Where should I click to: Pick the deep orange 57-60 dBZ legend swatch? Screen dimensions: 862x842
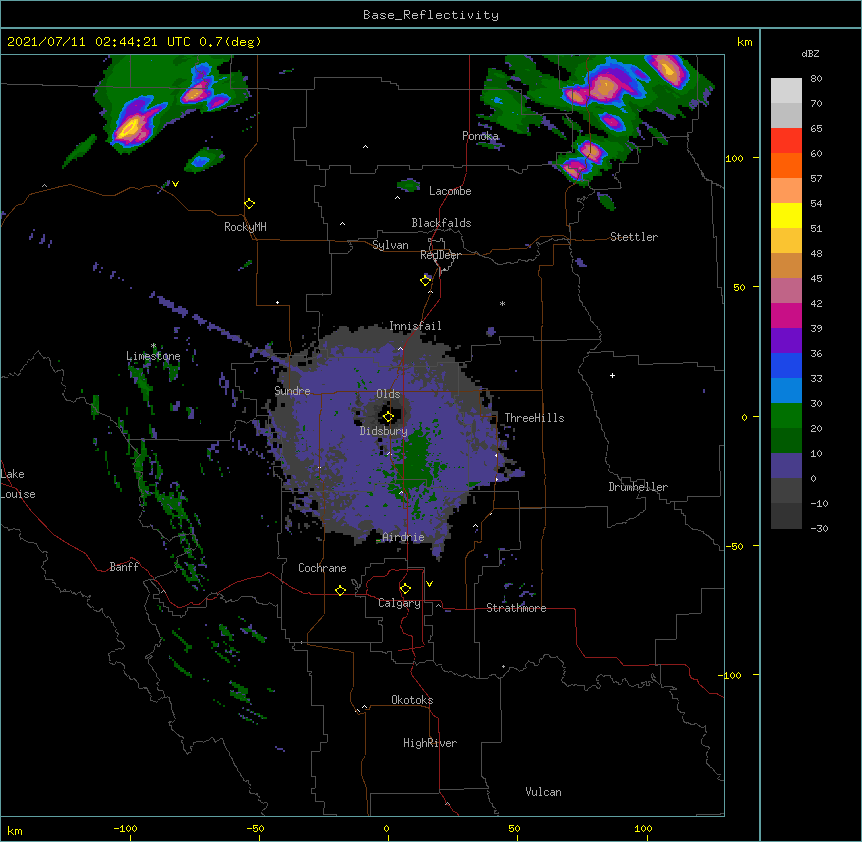pyautogui.click(x=786, y=165)
